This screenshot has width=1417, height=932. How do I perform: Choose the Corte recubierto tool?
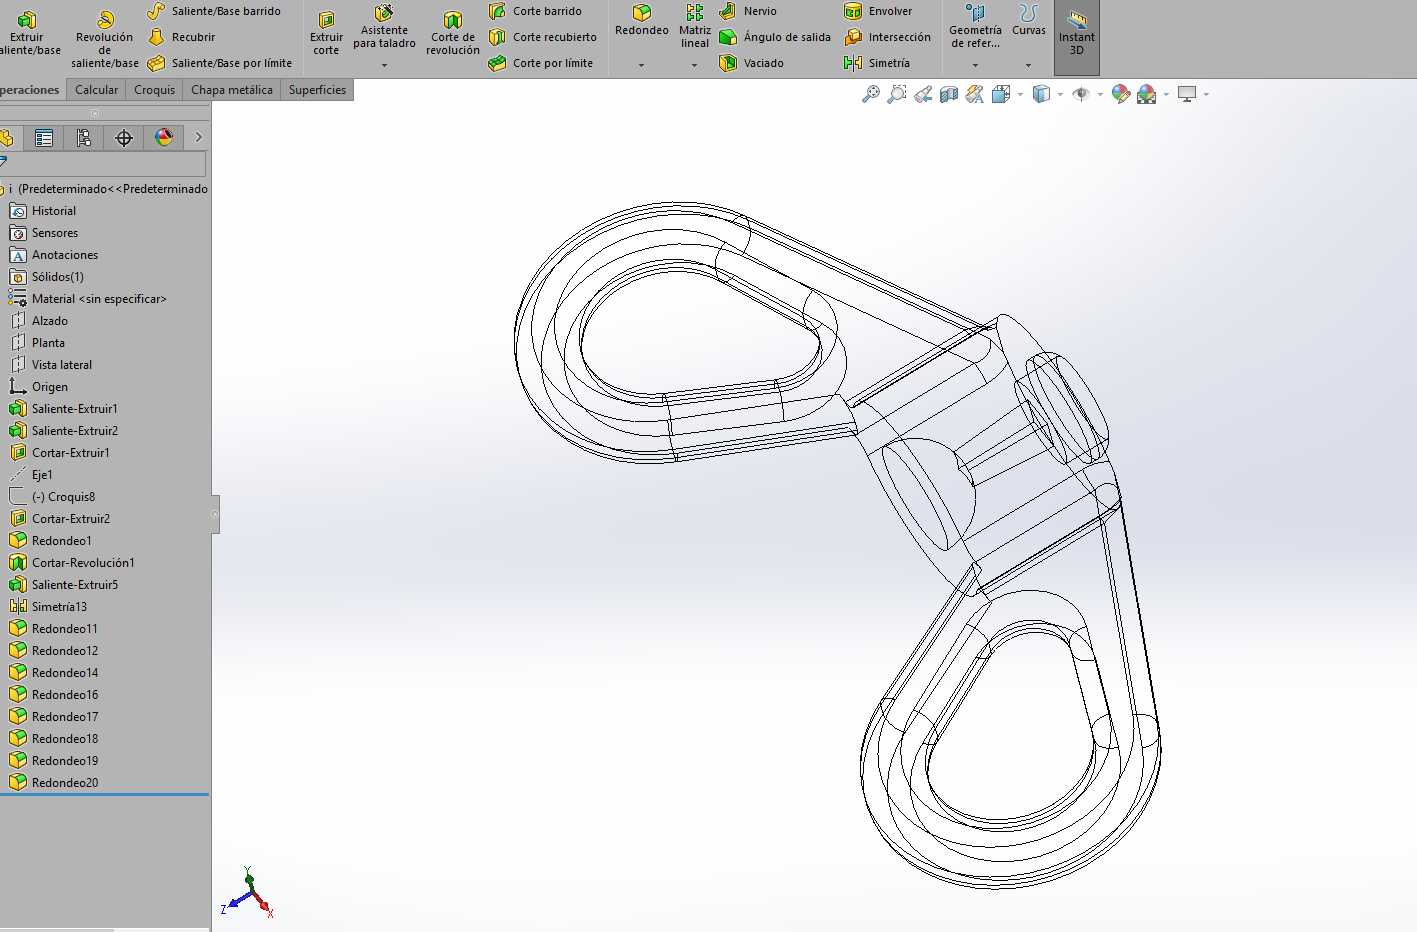543,37
